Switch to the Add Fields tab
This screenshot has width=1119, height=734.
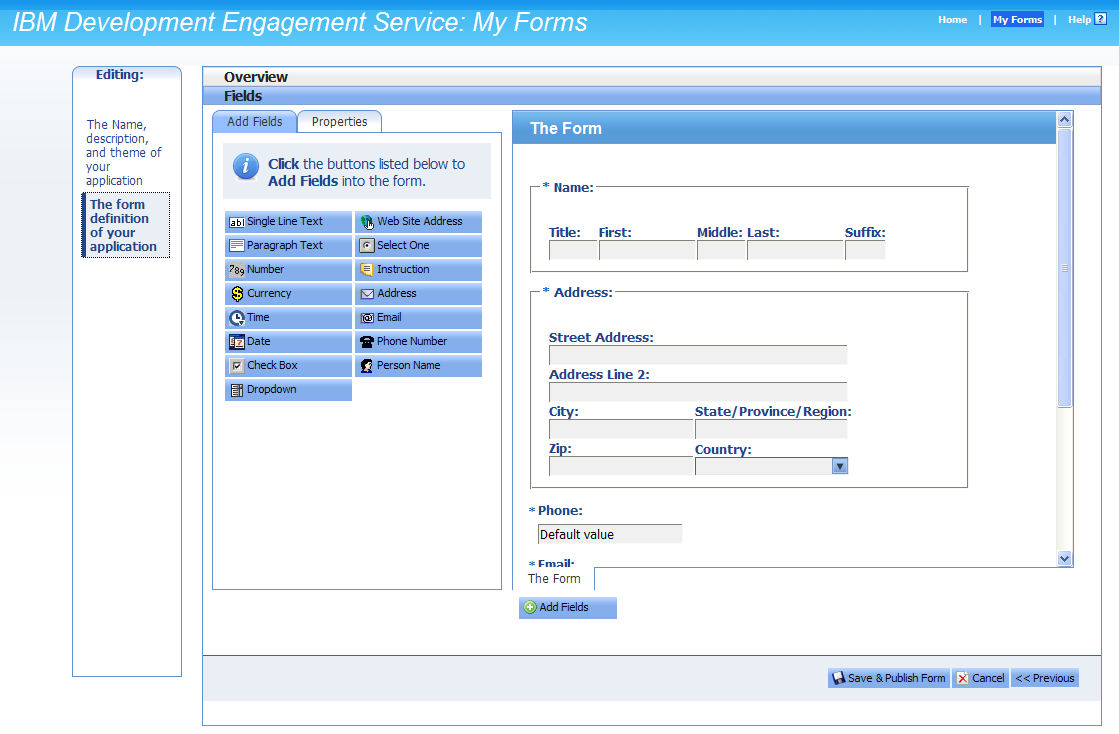(x=254, y=122)
